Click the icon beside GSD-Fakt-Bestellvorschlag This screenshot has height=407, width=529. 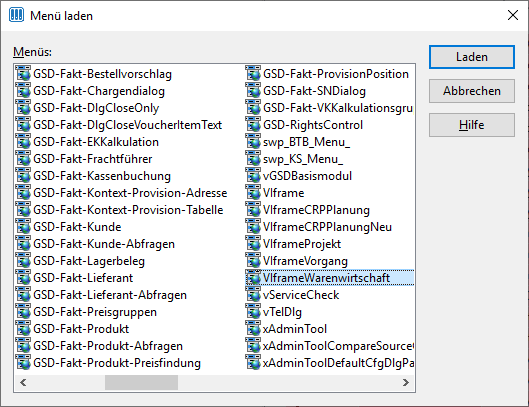(23, 74)
